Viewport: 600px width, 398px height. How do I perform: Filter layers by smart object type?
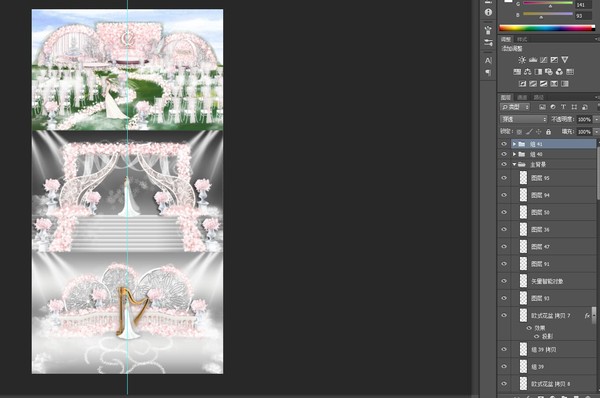584,107
